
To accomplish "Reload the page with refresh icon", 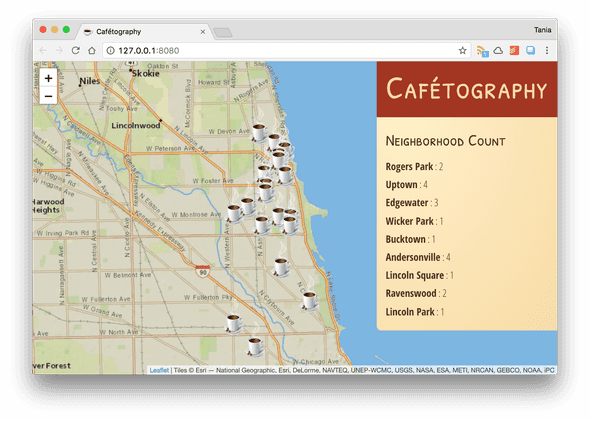I will (76, 50).
